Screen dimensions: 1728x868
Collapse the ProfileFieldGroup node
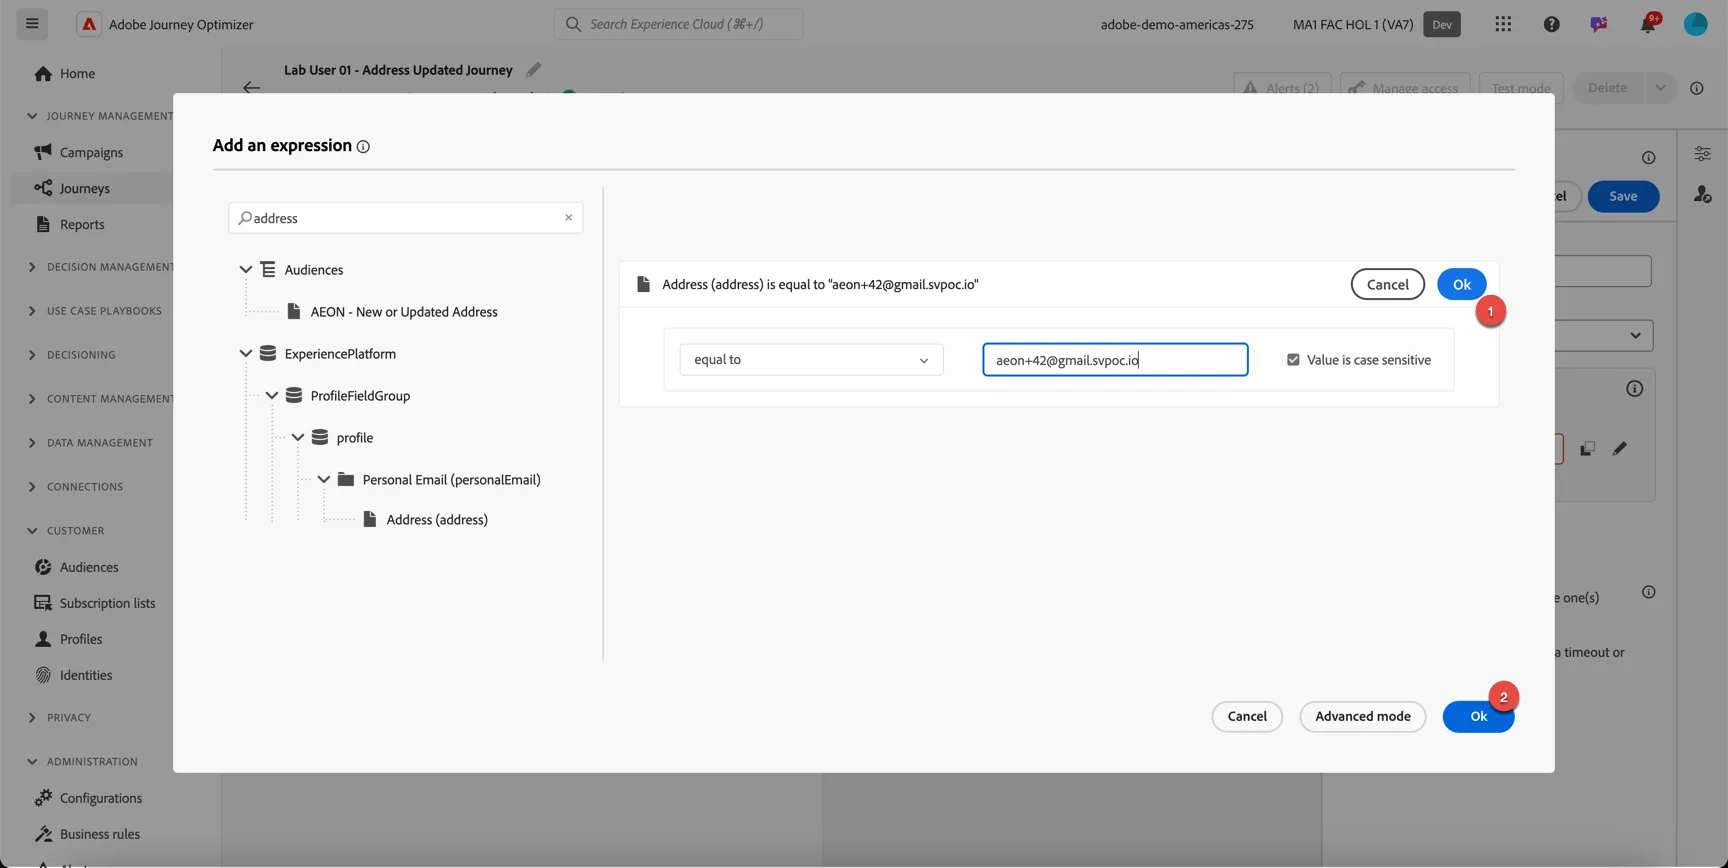[x=271, y=396]
